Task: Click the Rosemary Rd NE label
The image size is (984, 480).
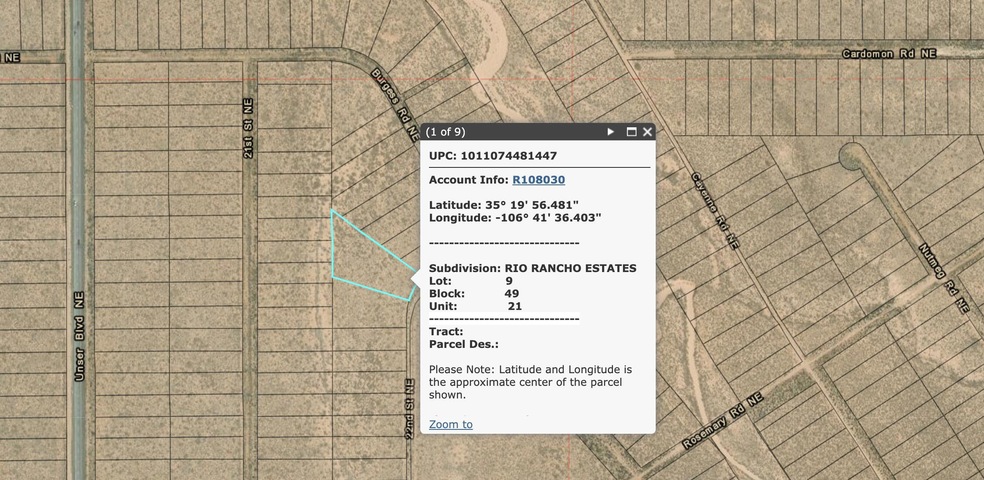Action: (x=722, y=420)
